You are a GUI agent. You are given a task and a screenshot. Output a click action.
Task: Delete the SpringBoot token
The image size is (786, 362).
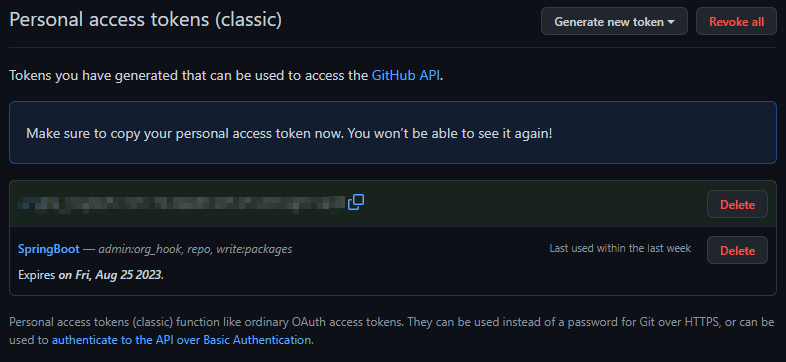click(737, 250)
